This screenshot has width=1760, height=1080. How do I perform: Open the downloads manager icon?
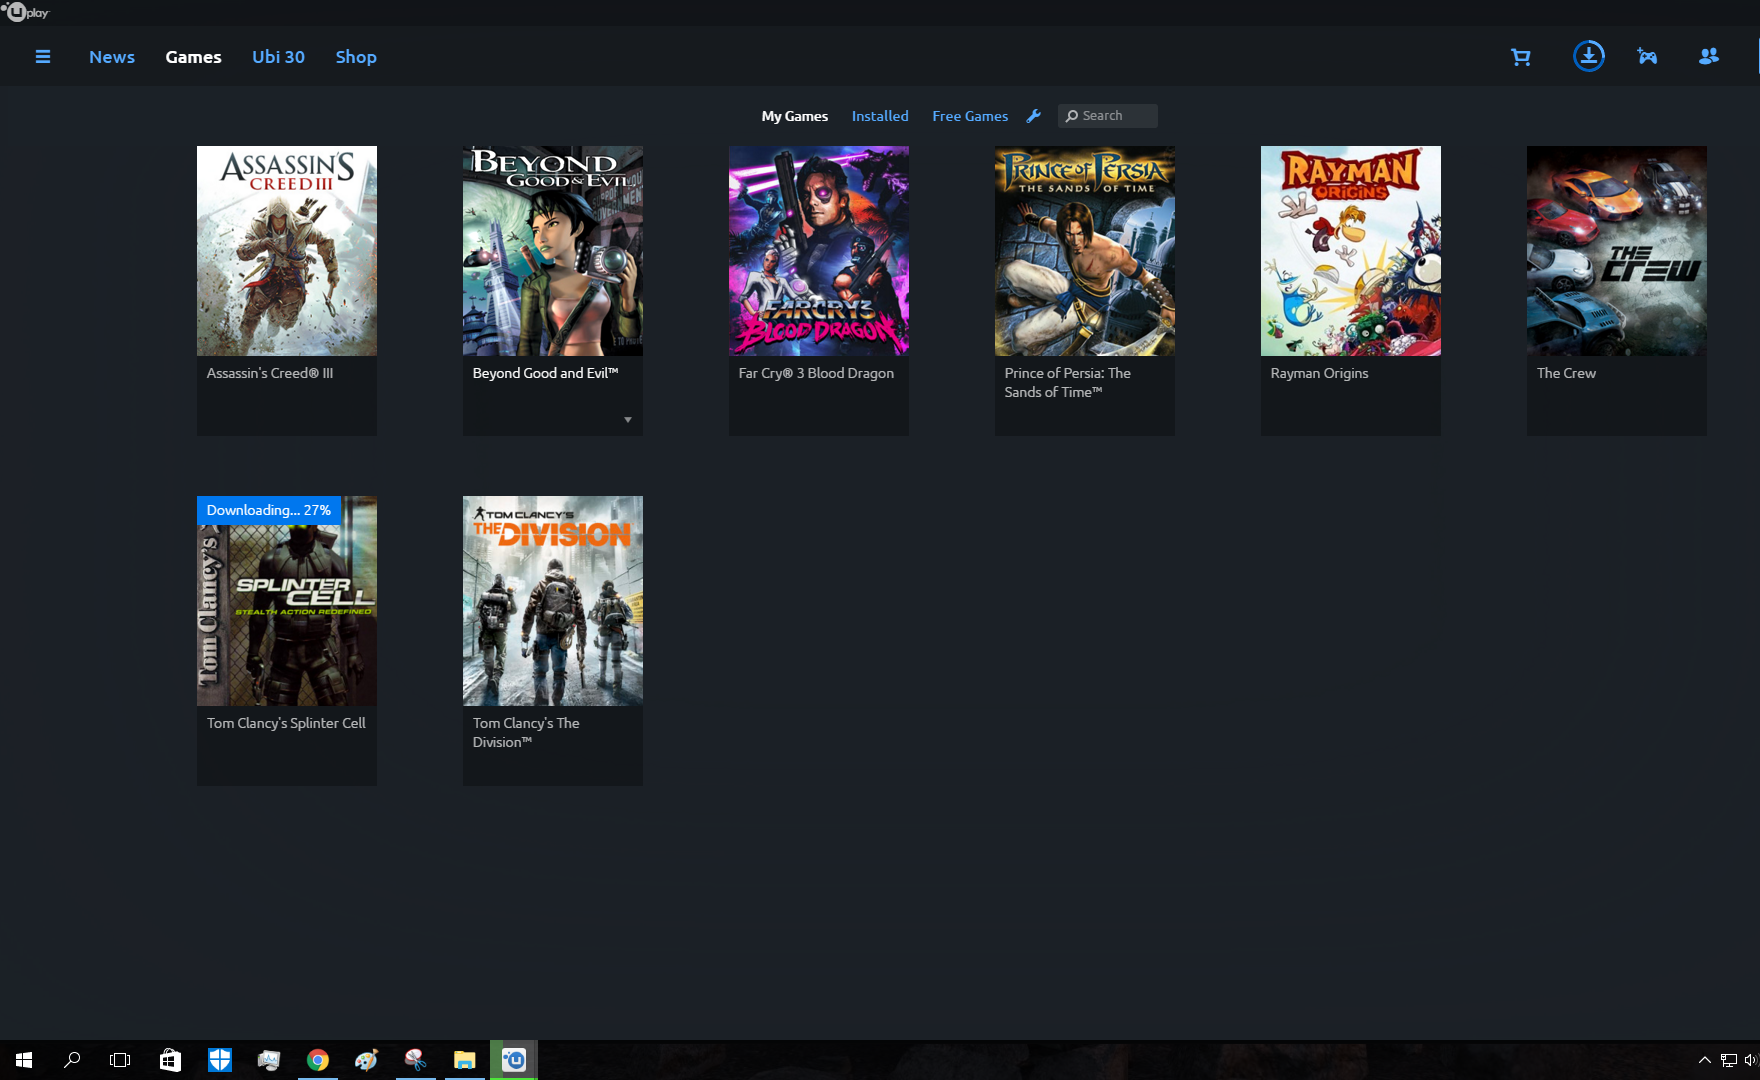click(x=1588, y=56)
